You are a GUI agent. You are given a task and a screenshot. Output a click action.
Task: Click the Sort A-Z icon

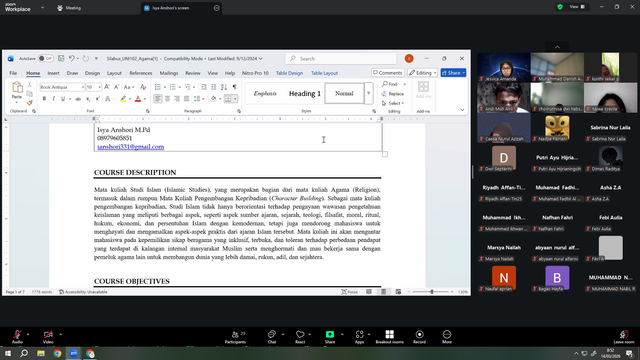[224, 87]
